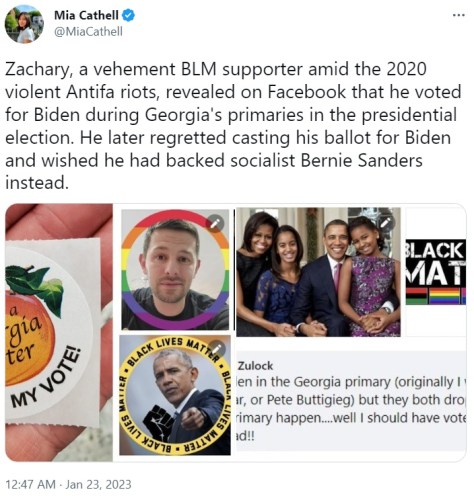Click the blue verified badge
Viewport: 474px width, 496px height.
[129, 15]
